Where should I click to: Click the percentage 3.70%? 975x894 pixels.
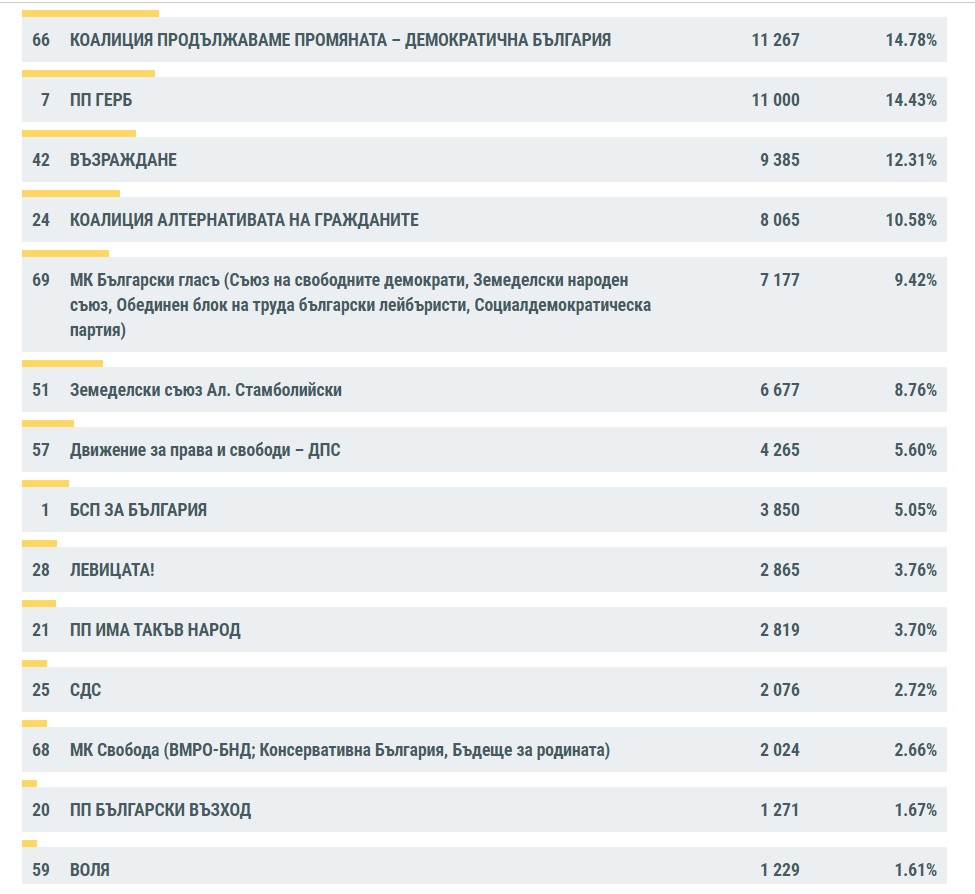tap(915, 630)
